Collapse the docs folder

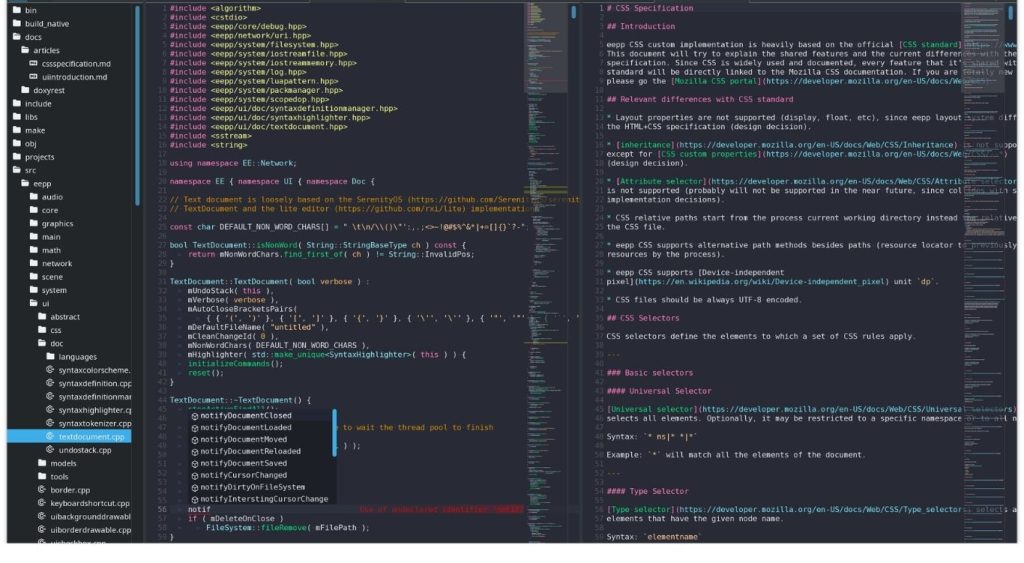pyautogui.click(x=17, y=37)
